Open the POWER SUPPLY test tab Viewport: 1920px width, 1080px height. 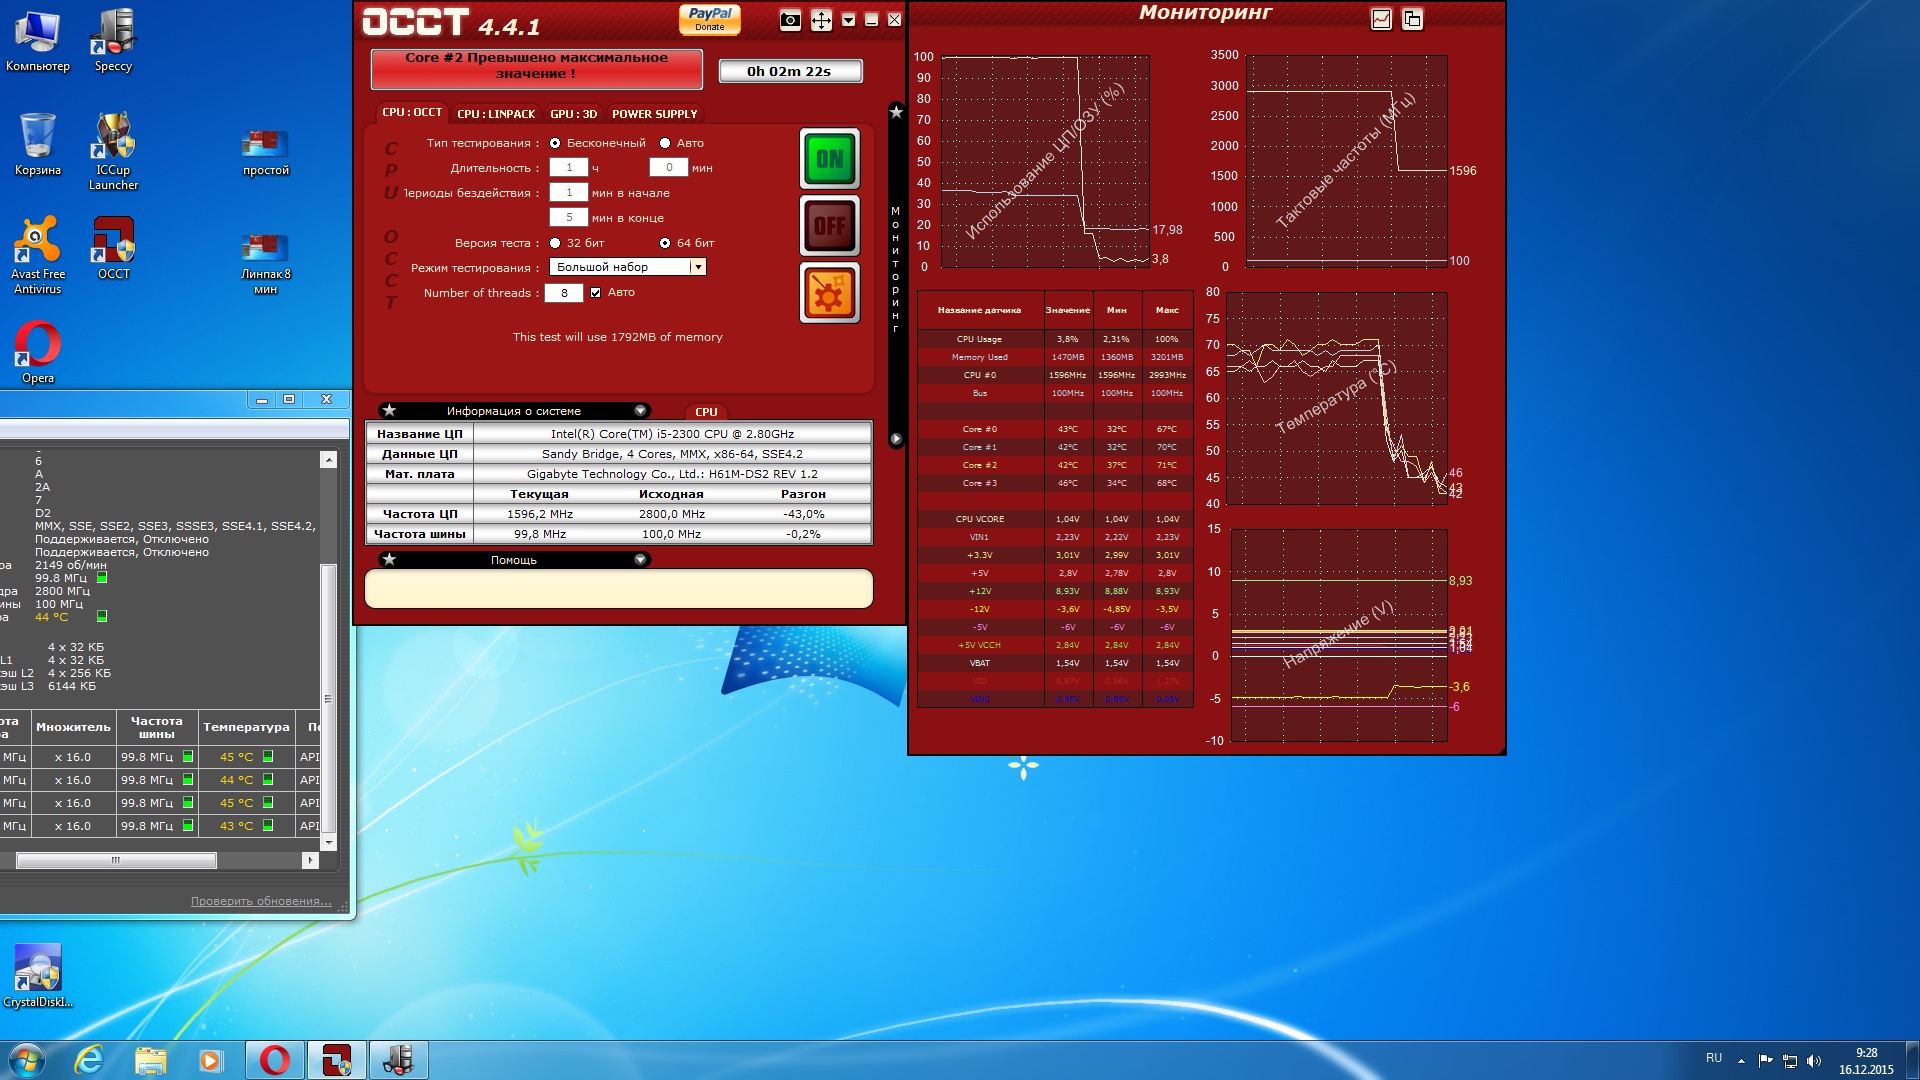point(654,114)
